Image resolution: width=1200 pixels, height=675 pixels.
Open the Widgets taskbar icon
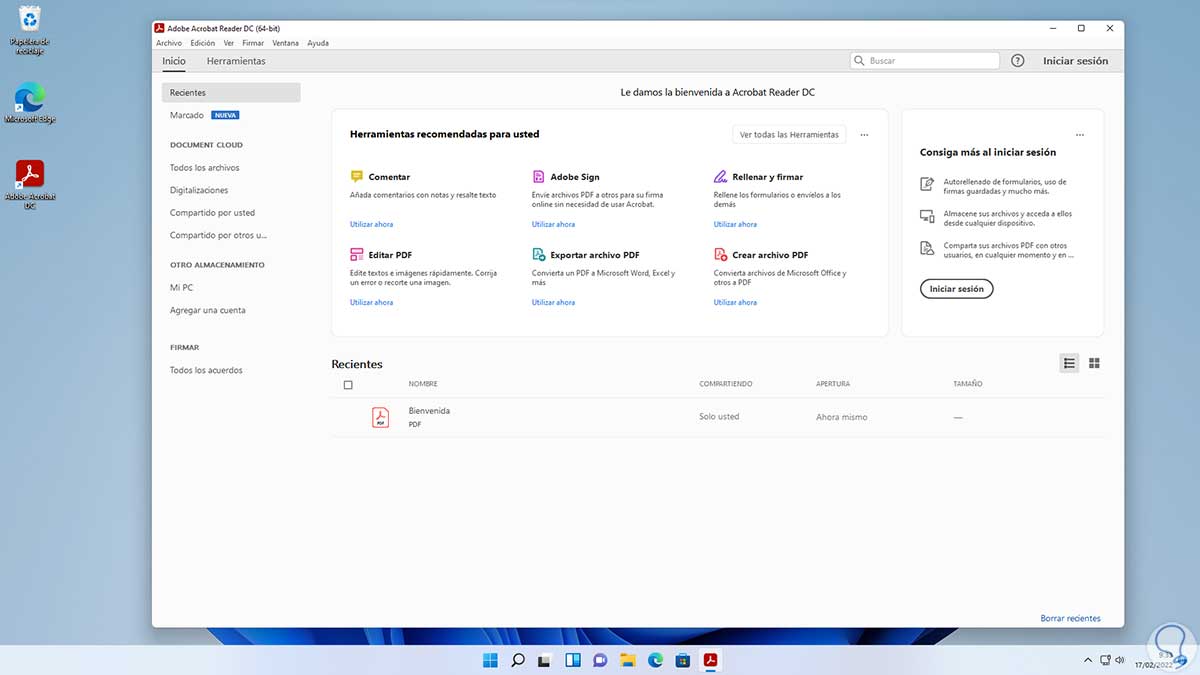pyautogui.click(x=573, y=660)
